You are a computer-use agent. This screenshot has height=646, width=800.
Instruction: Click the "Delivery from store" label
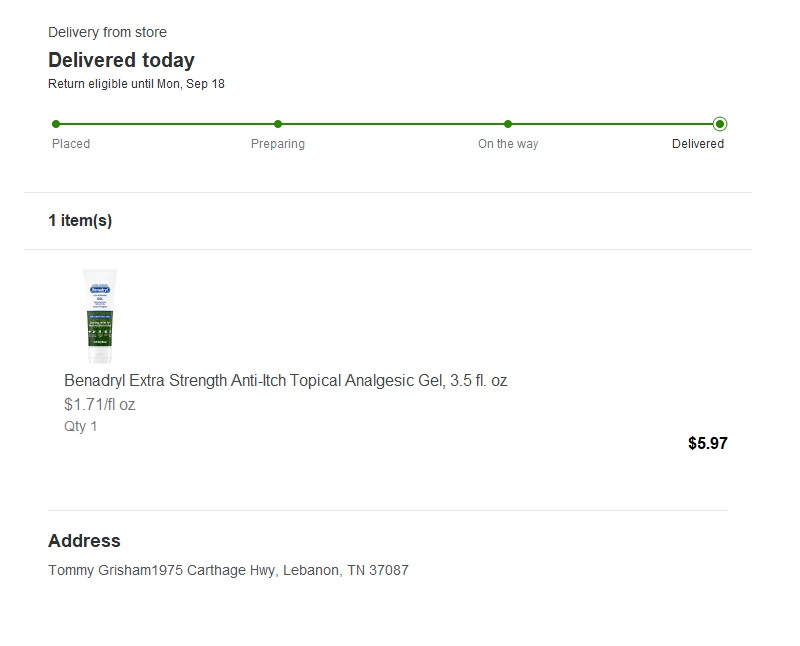pyautogui.click(x=107, y=33)
